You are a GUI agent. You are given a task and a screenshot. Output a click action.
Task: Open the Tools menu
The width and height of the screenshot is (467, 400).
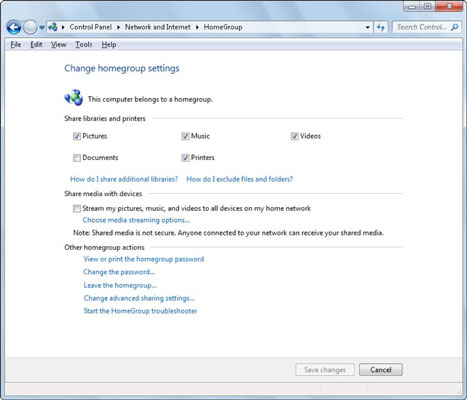84,44
